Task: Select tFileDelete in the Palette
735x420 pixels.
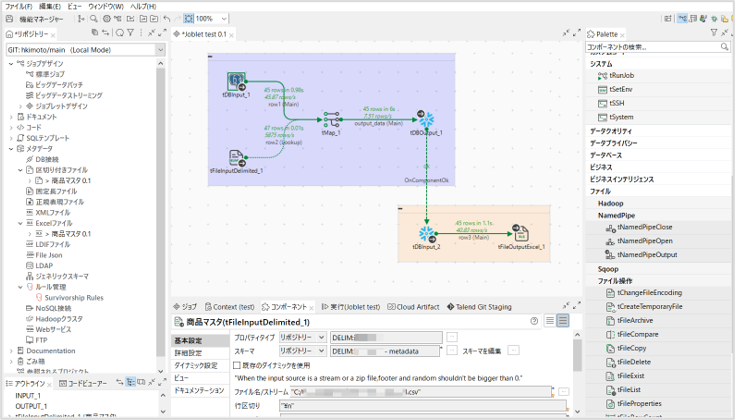Action: pyautogui.click(x=628, y=362)
